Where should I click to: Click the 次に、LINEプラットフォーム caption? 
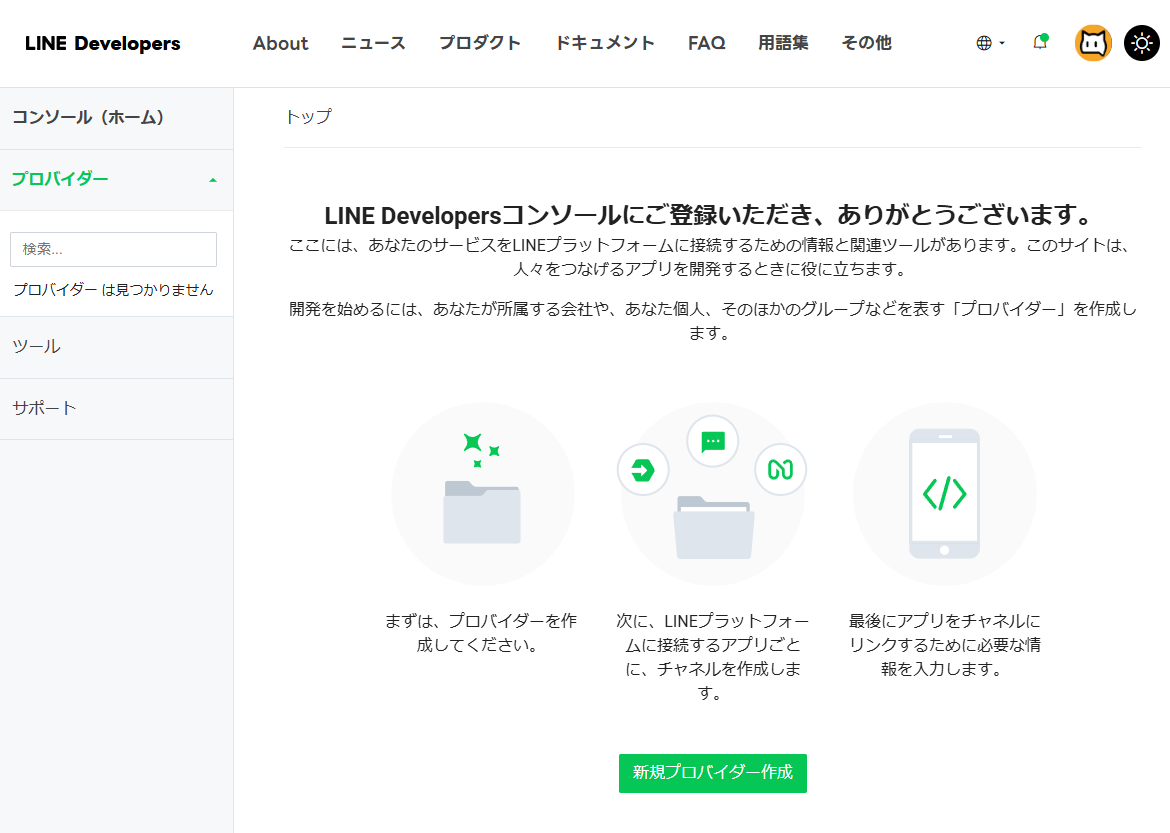point(713,656)
